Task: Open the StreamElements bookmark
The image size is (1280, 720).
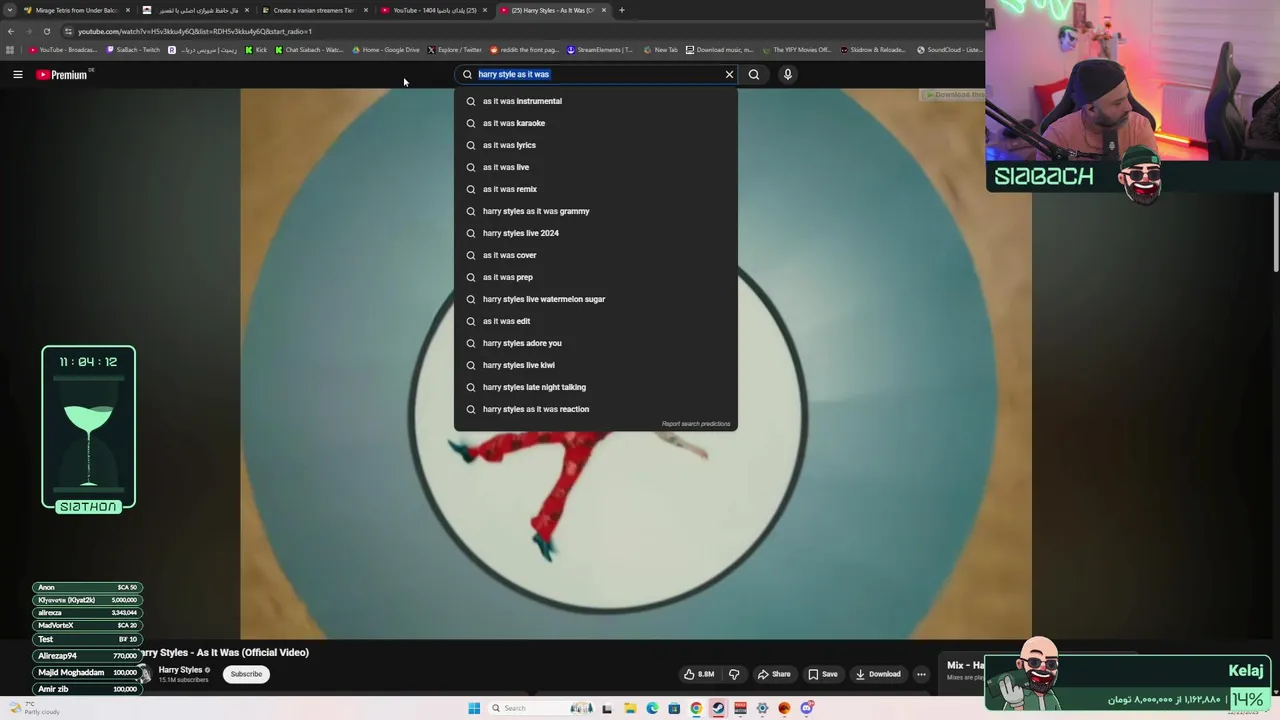Action: coord(600,50)
